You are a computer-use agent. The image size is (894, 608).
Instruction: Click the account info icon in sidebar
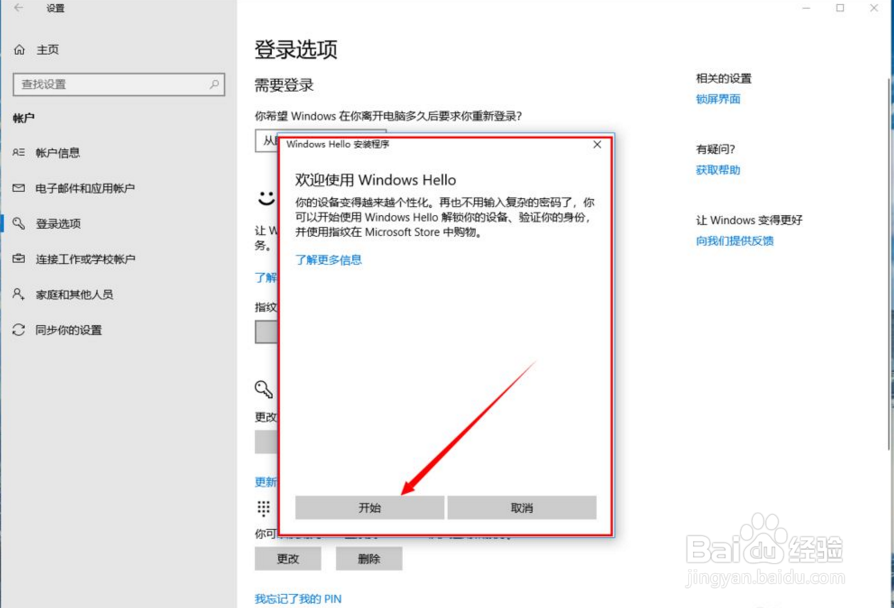pos(19,152)
